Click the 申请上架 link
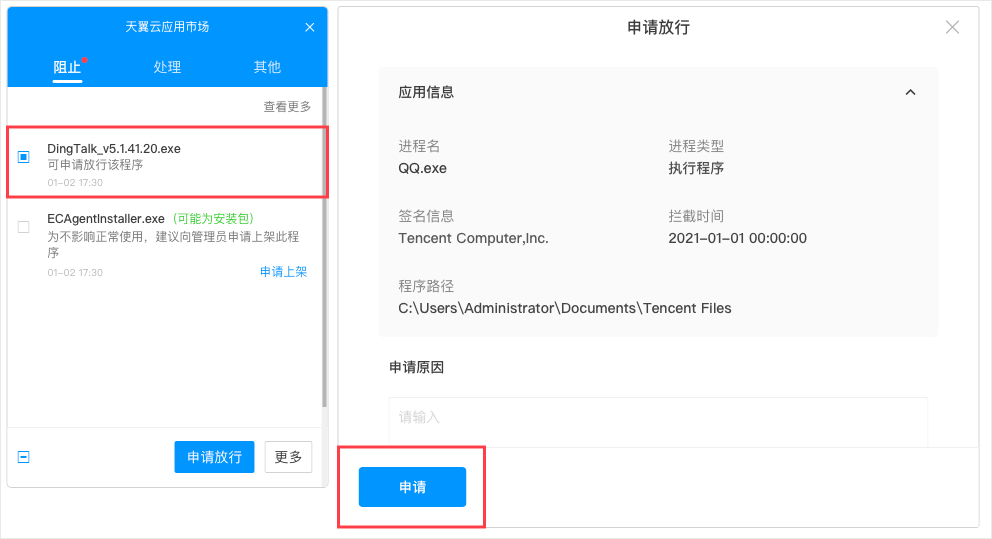The width and height of the screenshot is (992, 539). (x=283, y=272)
